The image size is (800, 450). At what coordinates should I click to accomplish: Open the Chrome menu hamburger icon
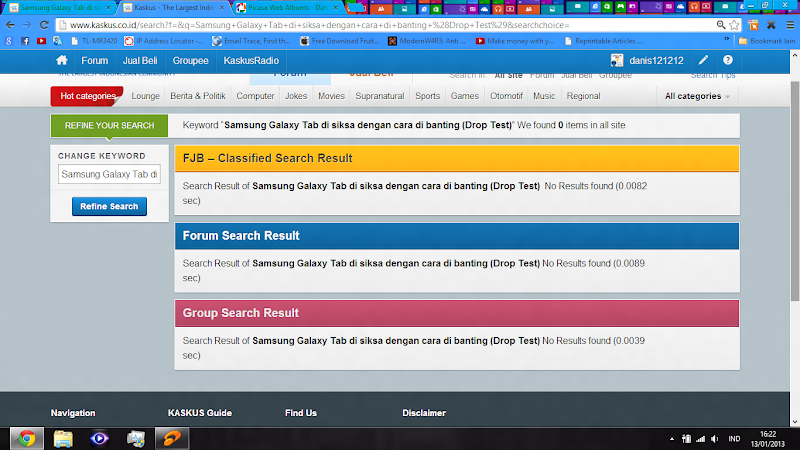pyautogui.click(x=790, y=25)
